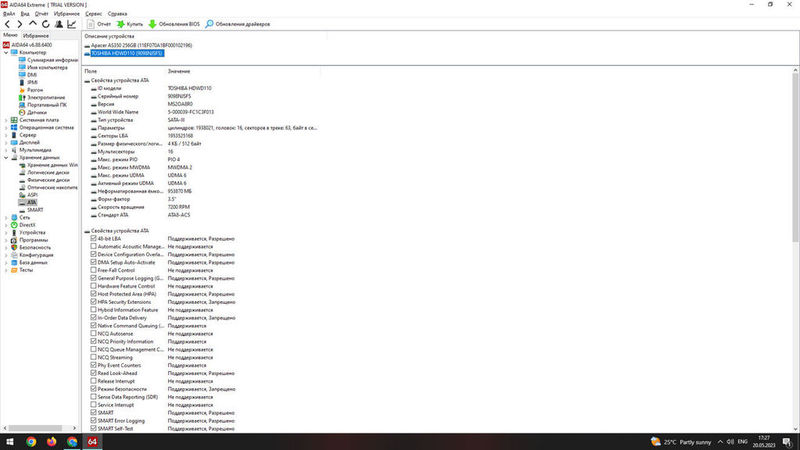Collapse the Хранение данных node
Screen dimensions: 800x450
tap(6, 158)
